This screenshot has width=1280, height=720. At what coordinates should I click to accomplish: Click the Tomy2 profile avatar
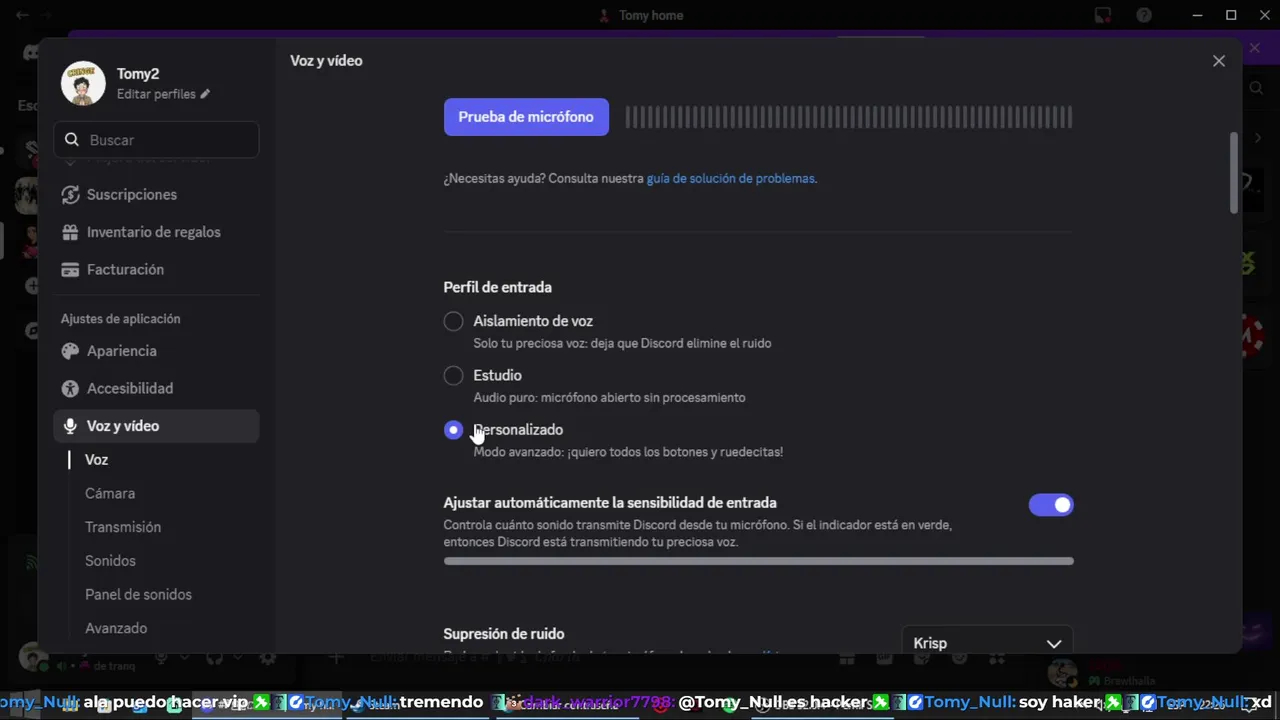(x=83, y=84)
